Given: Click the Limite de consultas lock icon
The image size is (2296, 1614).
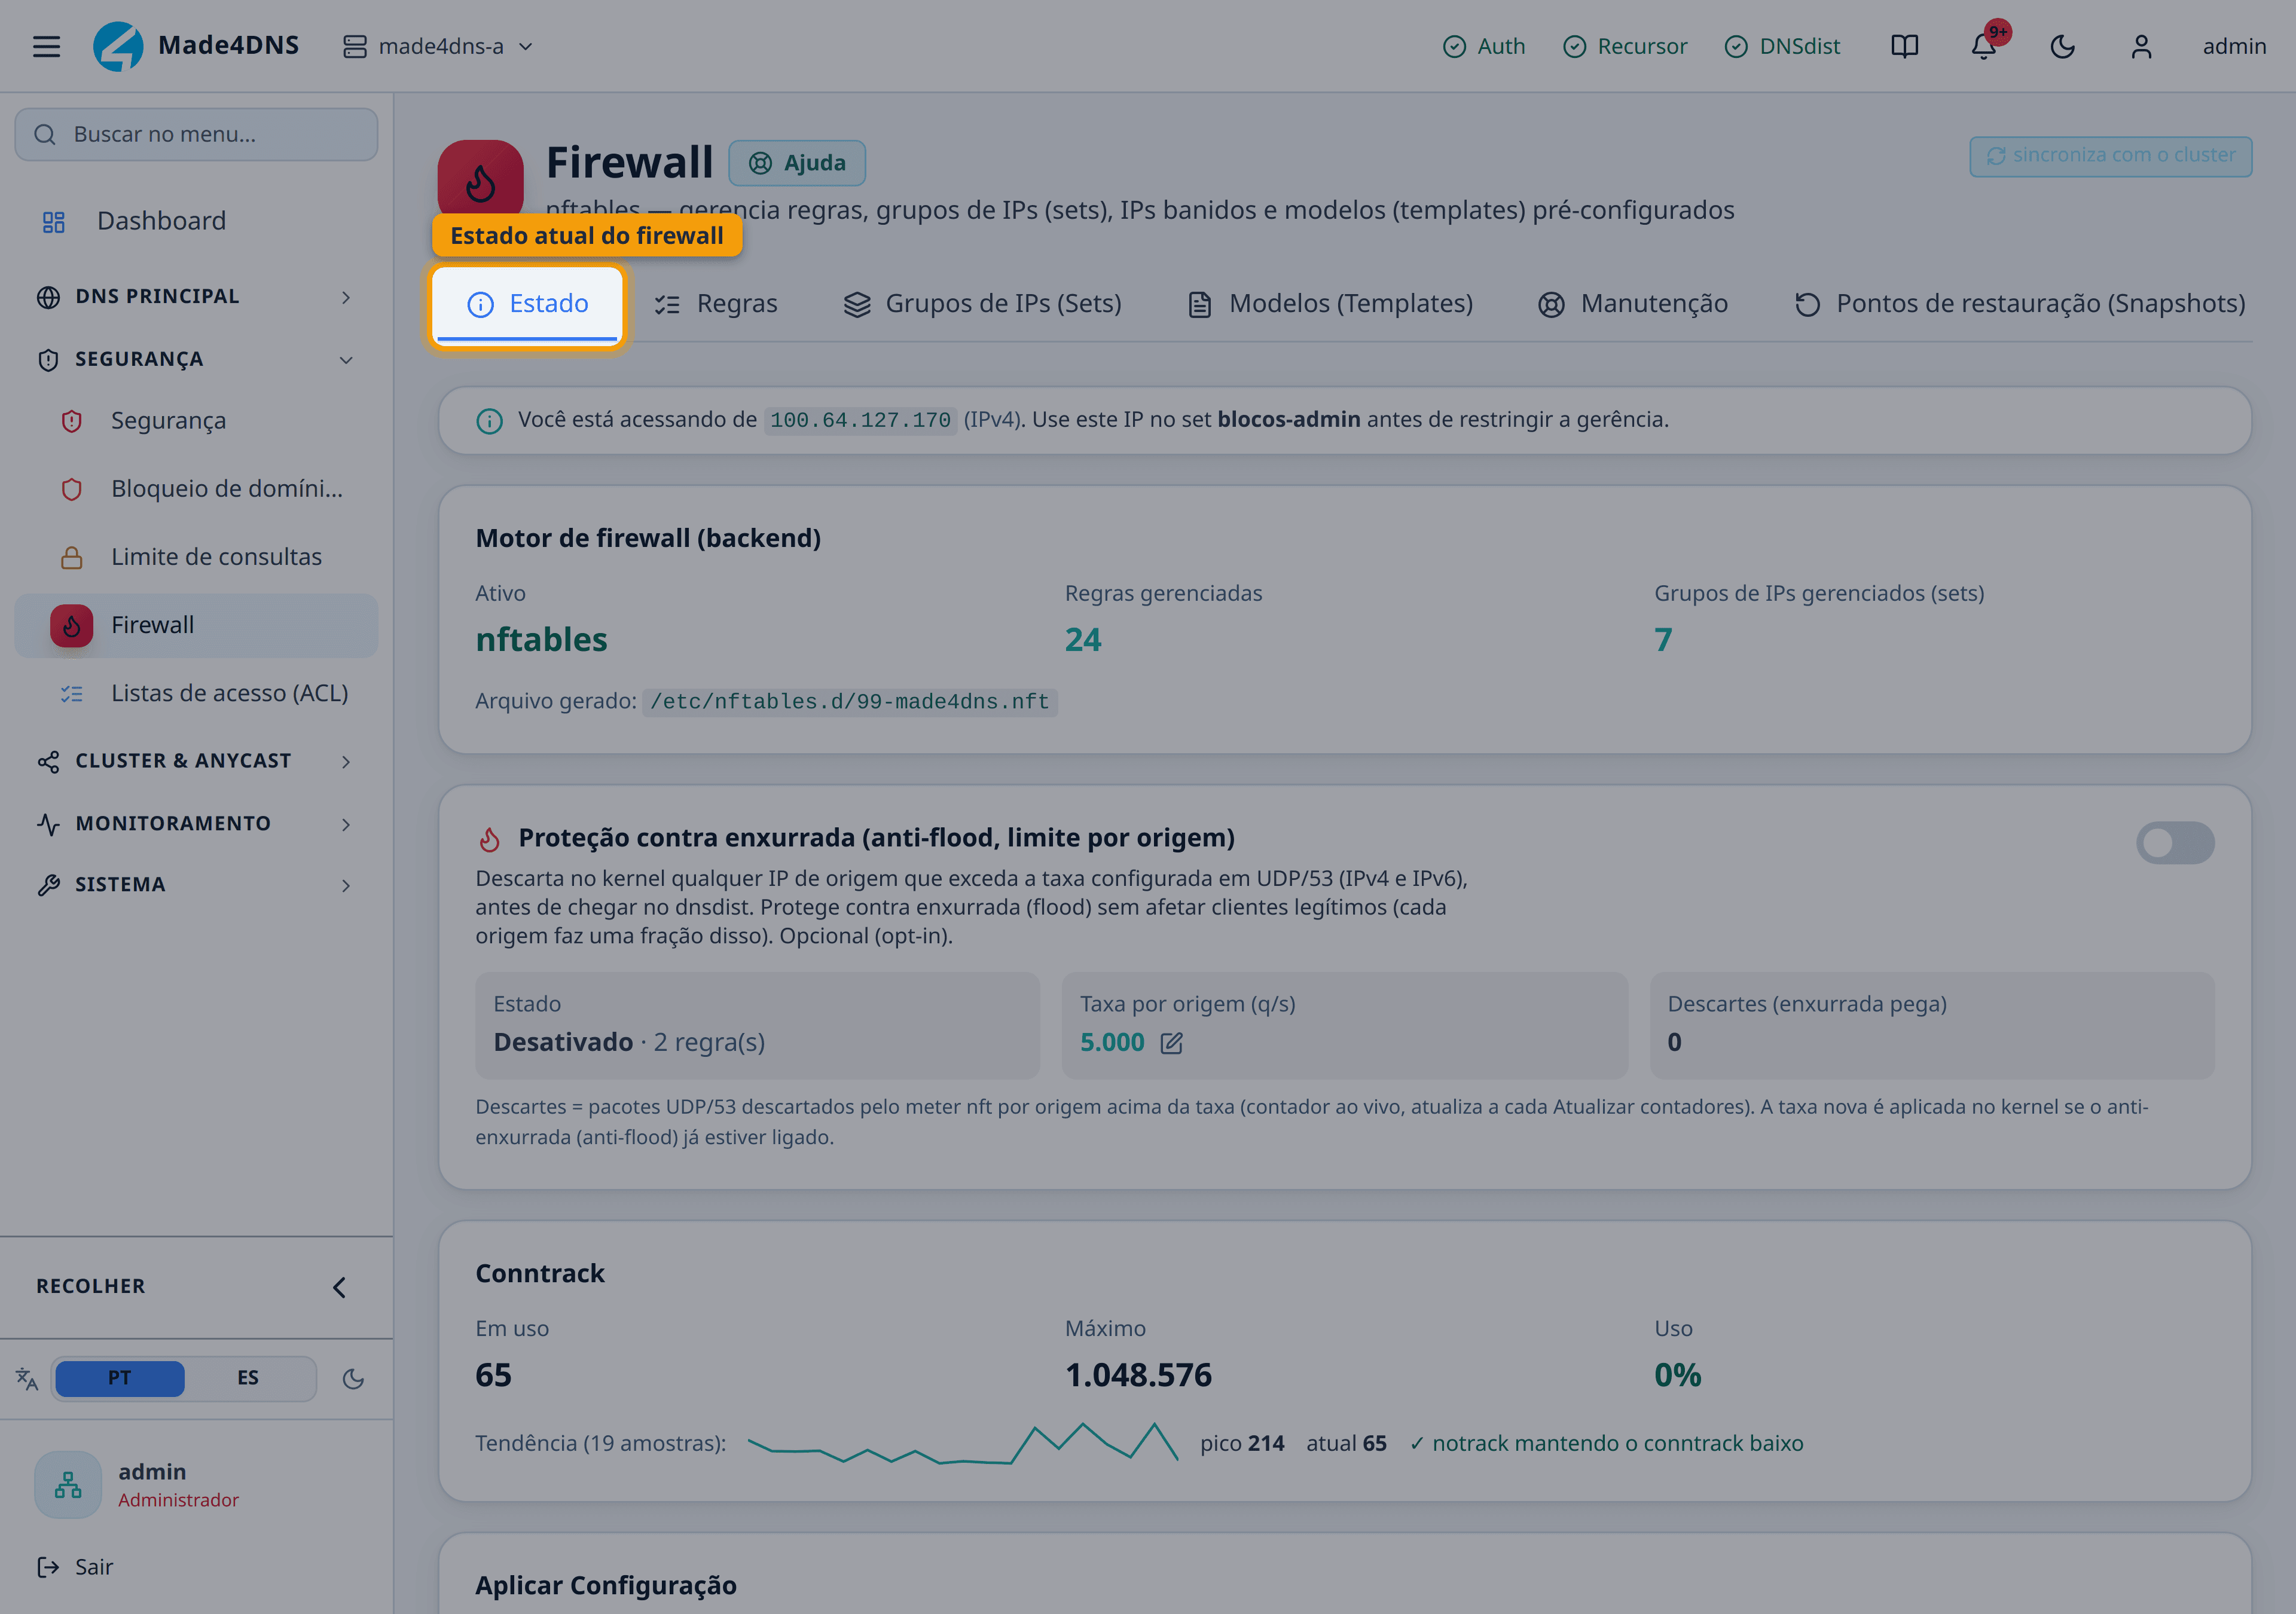Looking at the screenshot, I should point(72,557).
